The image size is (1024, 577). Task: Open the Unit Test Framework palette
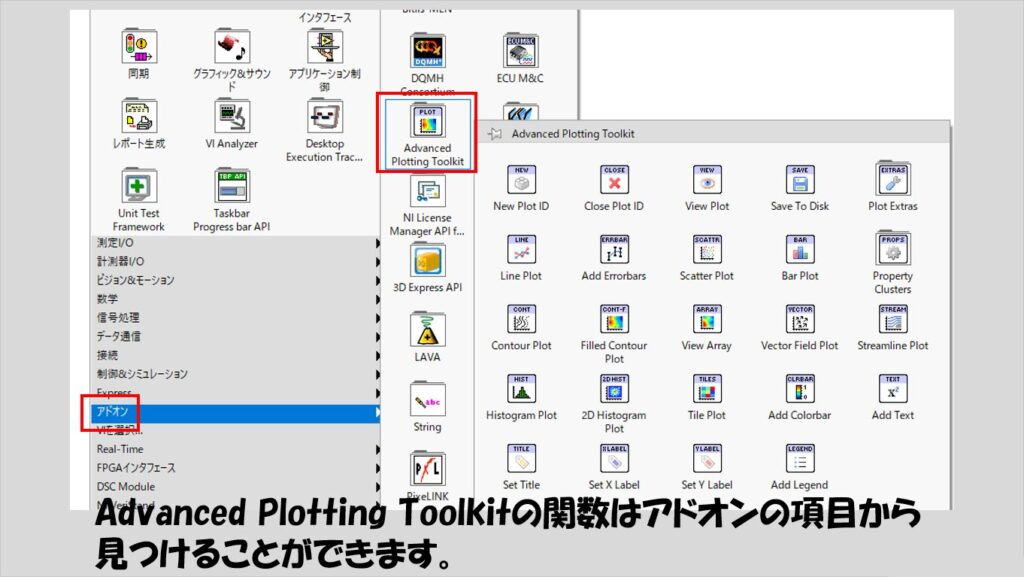140,187
